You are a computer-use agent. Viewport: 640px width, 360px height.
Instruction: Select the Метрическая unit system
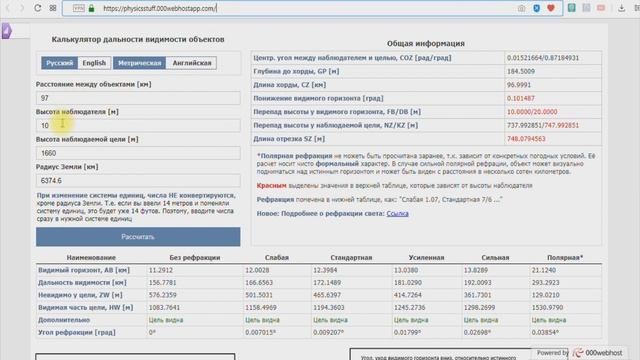[x=140, y=63]
